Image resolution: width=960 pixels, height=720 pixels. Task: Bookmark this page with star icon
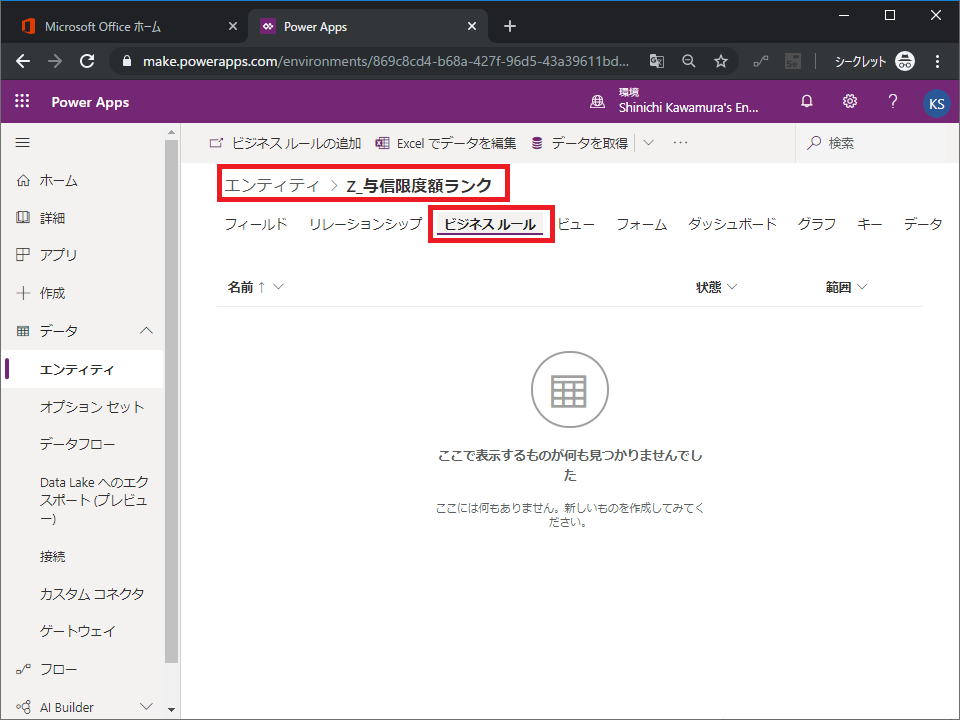click(720, 61)
